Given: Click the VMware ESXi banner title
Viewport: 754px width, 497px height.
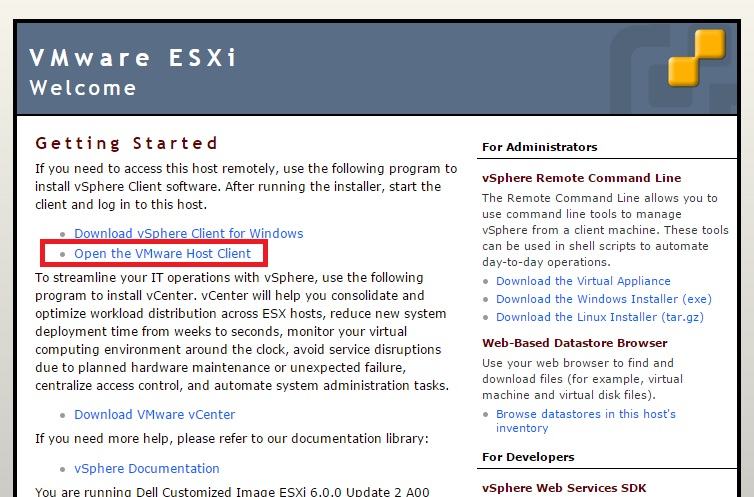Looking at the screenshot, I should point(133,58).
